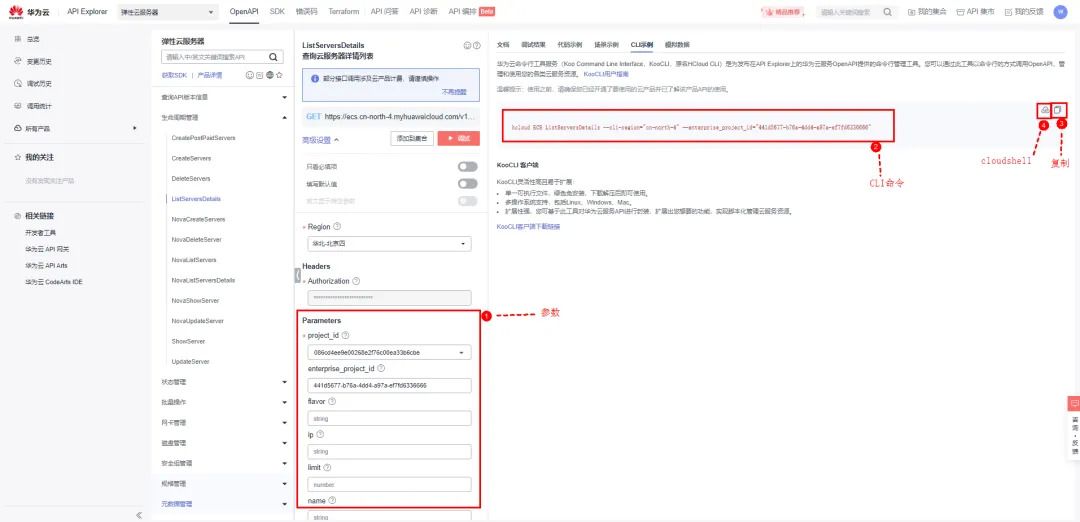Click the help icon beside flavor

click(x=332, y=401)
